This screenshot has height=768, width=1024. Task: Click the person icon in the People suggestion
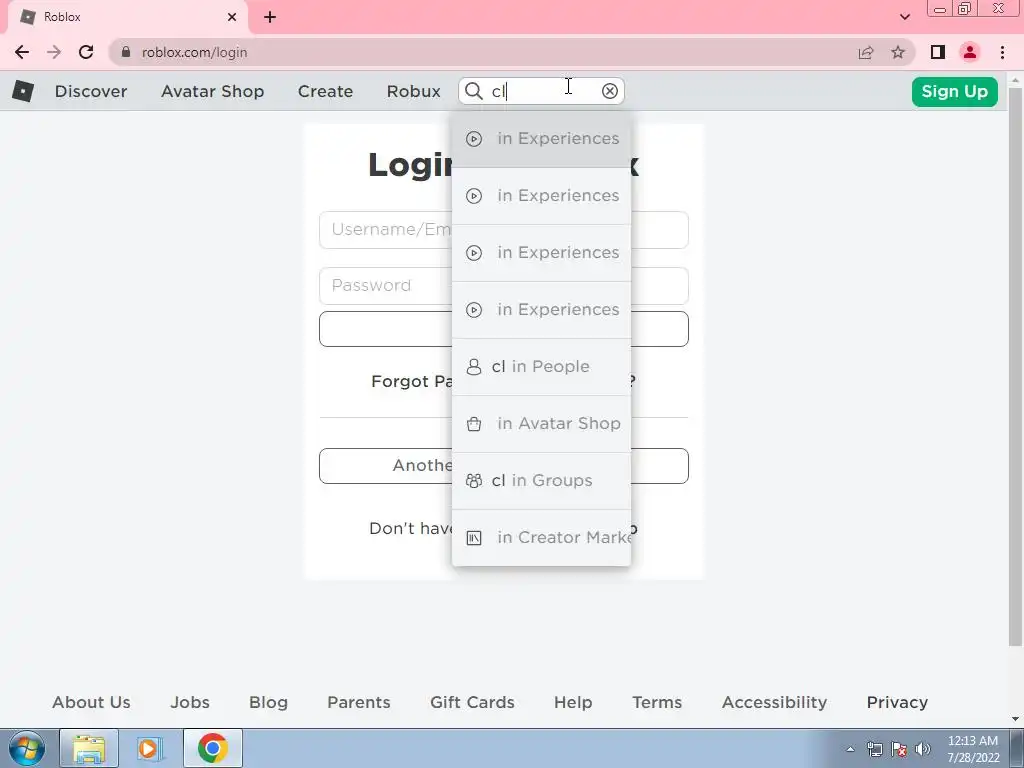[473, 367]
